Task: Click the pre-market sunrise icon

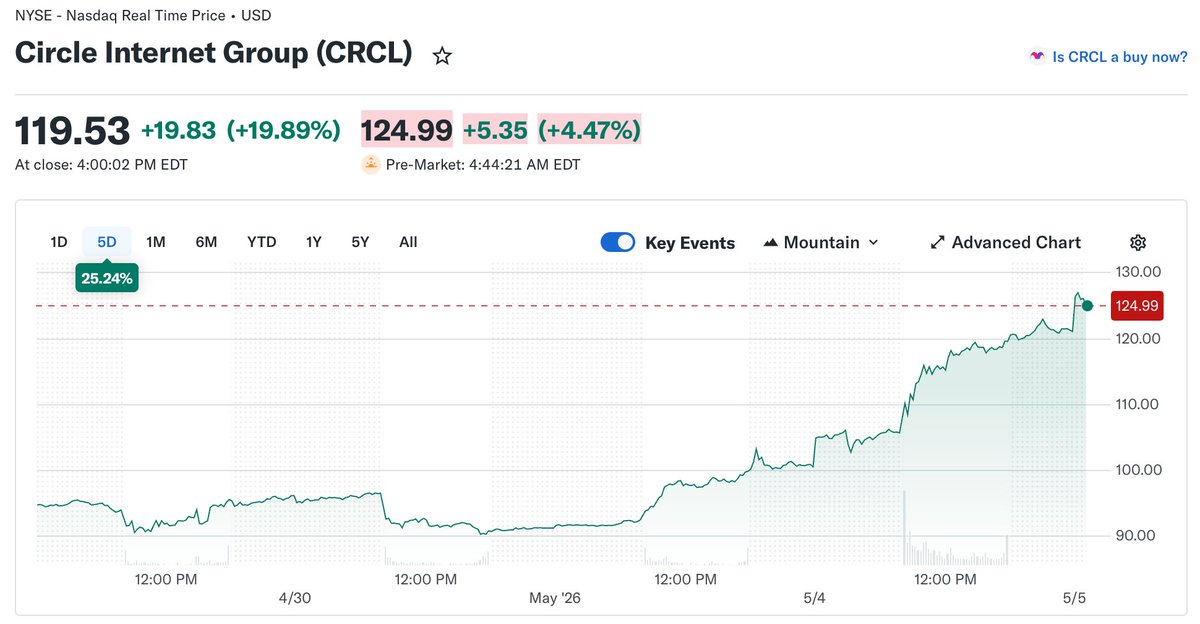Action: [371, 164]
